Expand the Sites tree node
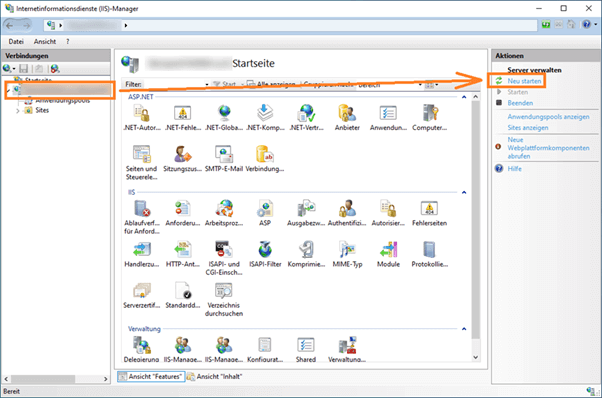This screenshot has height=398, width=602. point(17,111)
